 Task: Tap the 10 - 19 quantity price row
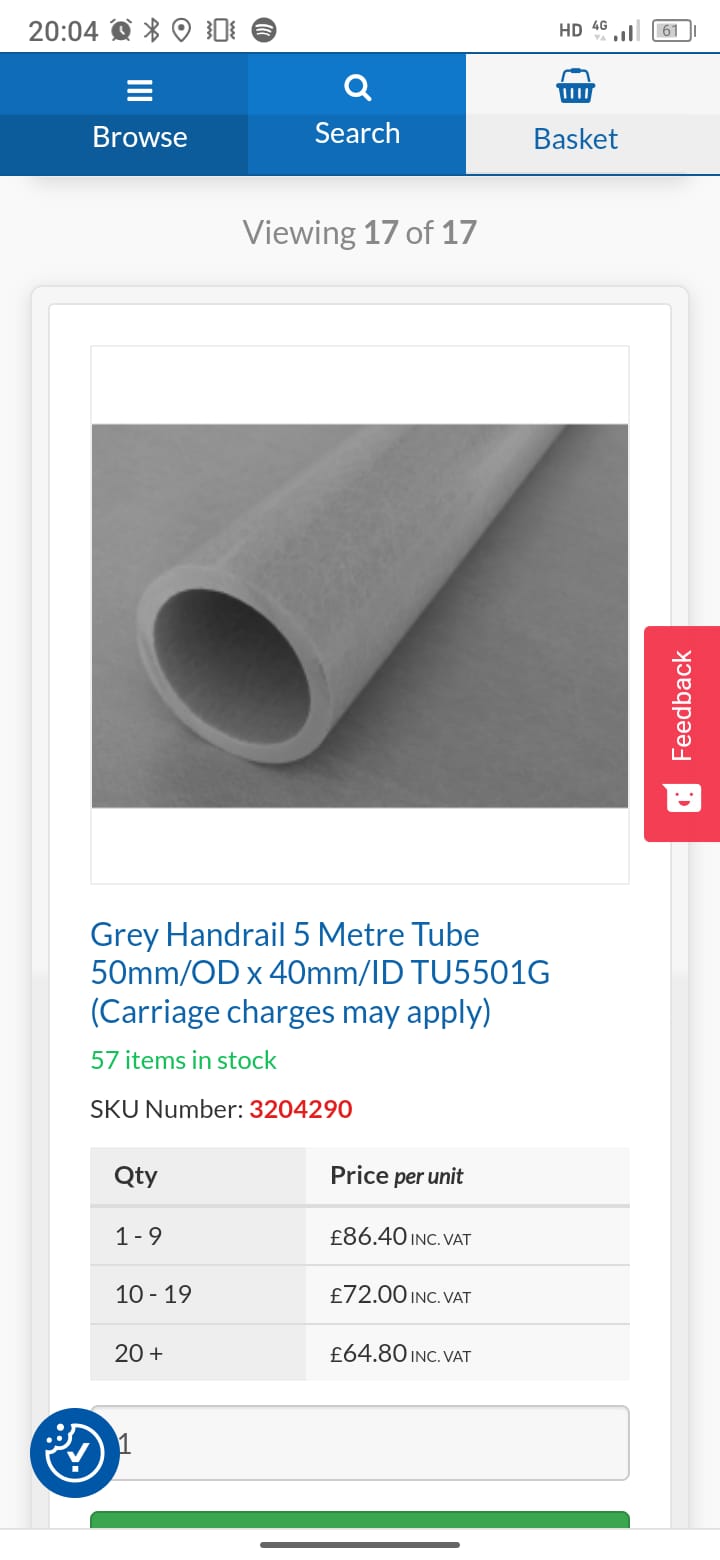click(360, 1295)
